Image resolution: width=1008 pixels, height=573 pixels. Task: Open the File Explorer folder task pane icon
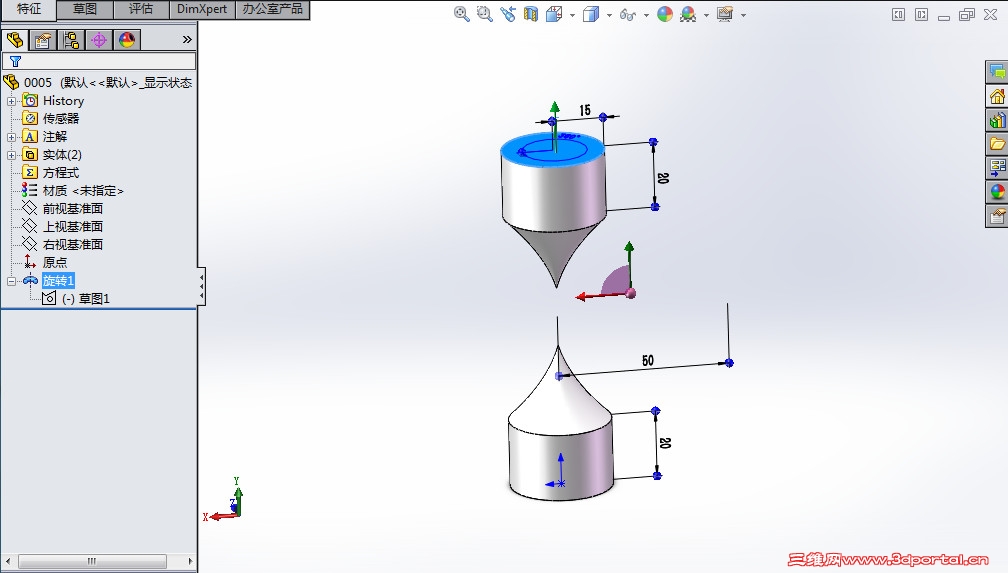[997, 144]
